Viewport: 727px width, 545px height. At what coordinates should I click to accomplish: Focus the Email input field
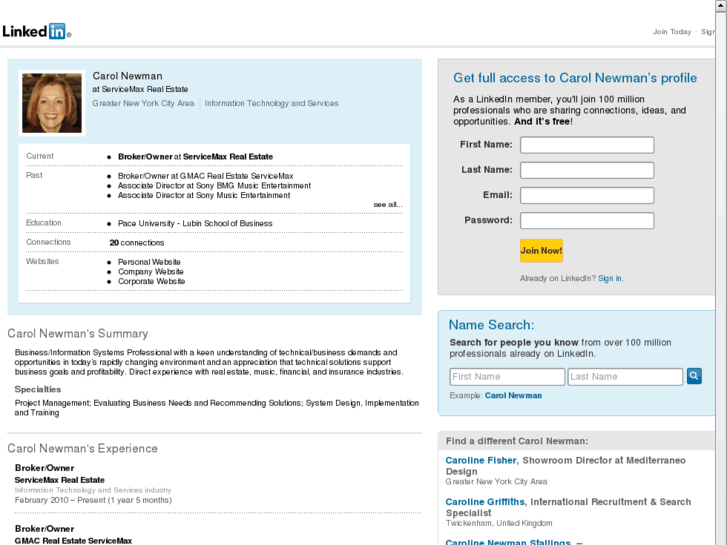[587, 195]
